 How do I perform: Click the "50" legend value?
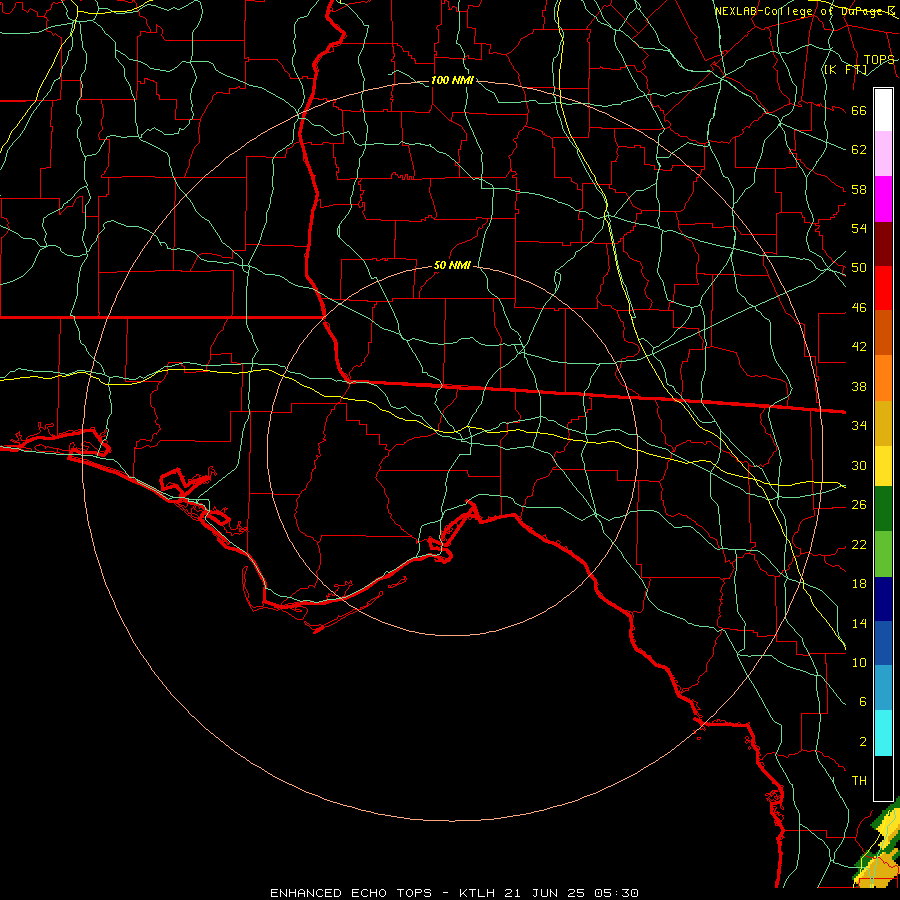pyautogui.click(x=859, y=268)
